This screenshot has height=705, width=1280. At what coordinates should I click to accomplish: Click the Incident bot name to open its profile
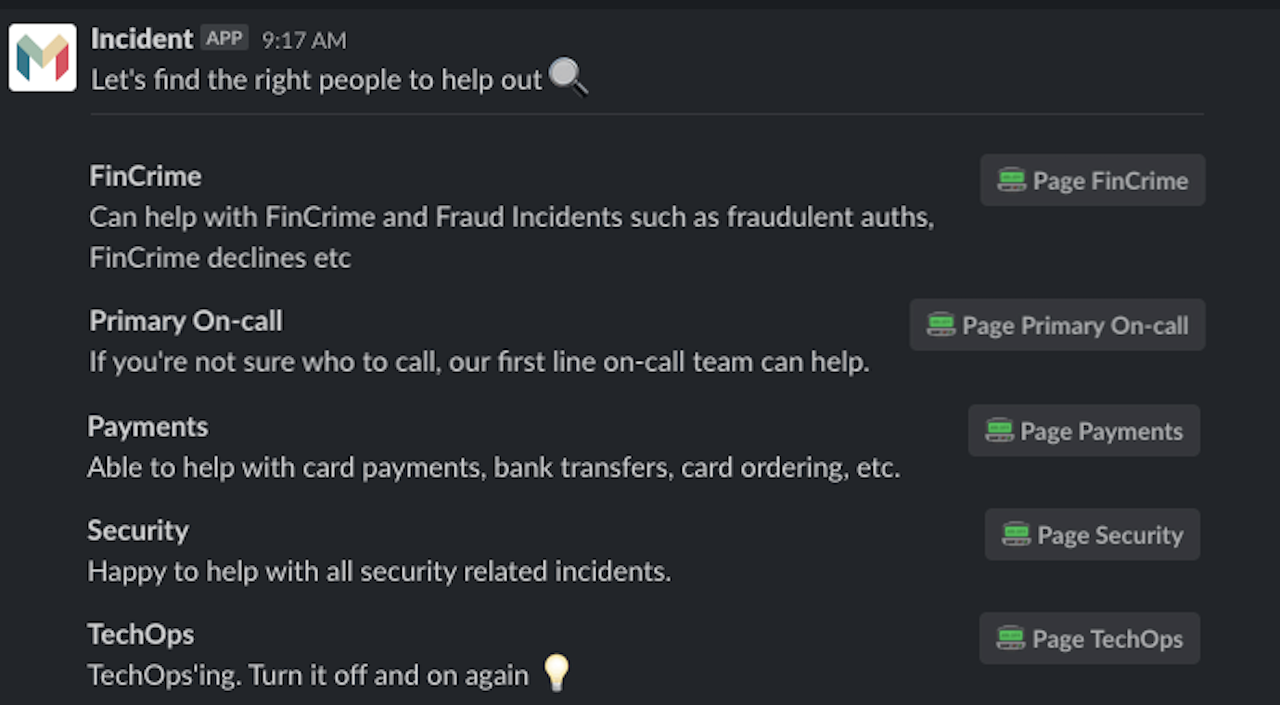(x=140, y=38)
